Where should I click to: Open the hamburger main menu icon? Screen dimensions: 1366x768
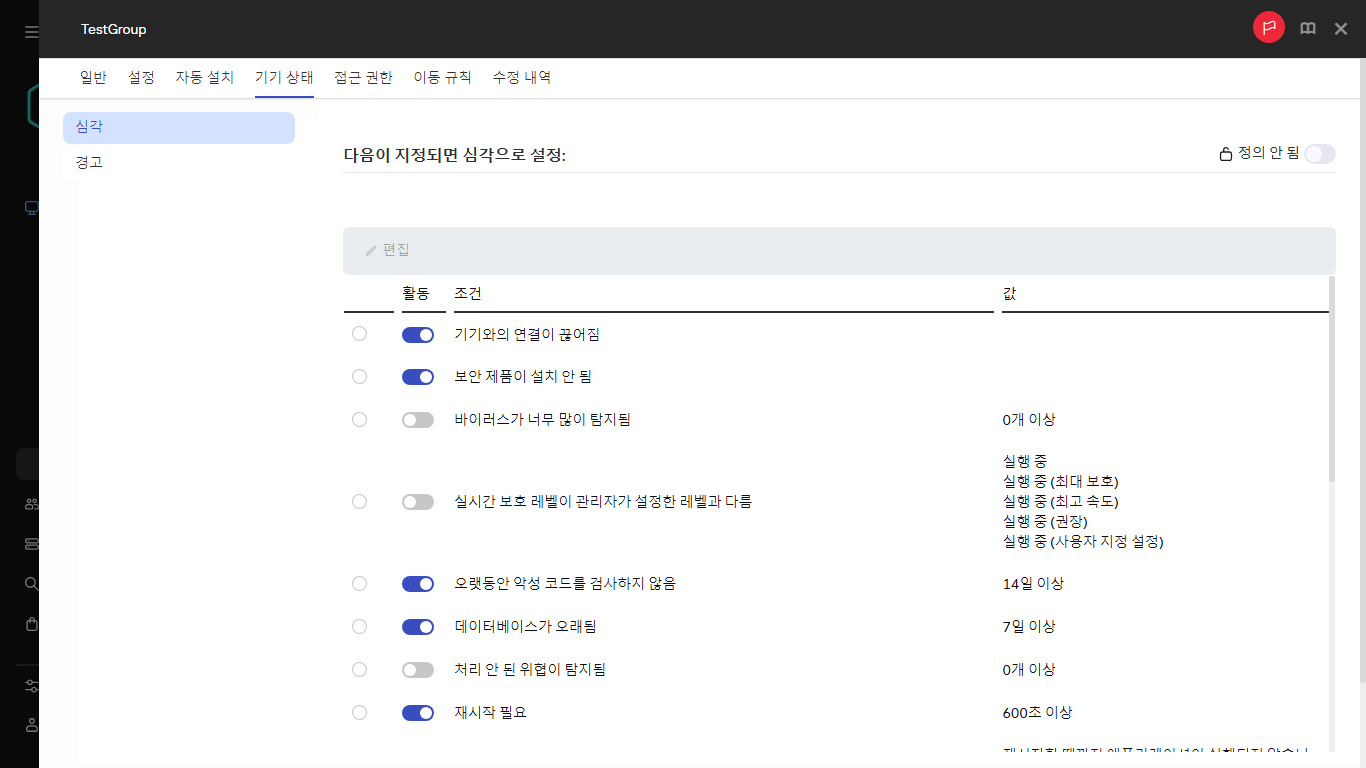[x=31, y=32]
